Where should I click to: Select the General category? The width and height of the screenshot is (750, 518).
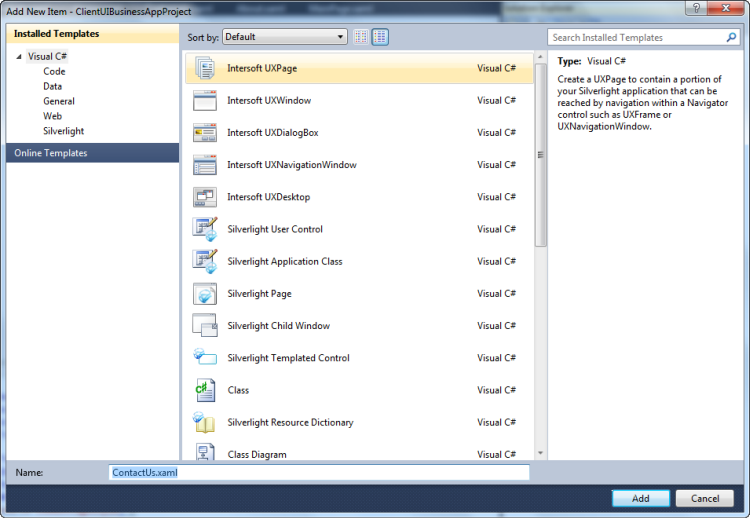[59, 101]
